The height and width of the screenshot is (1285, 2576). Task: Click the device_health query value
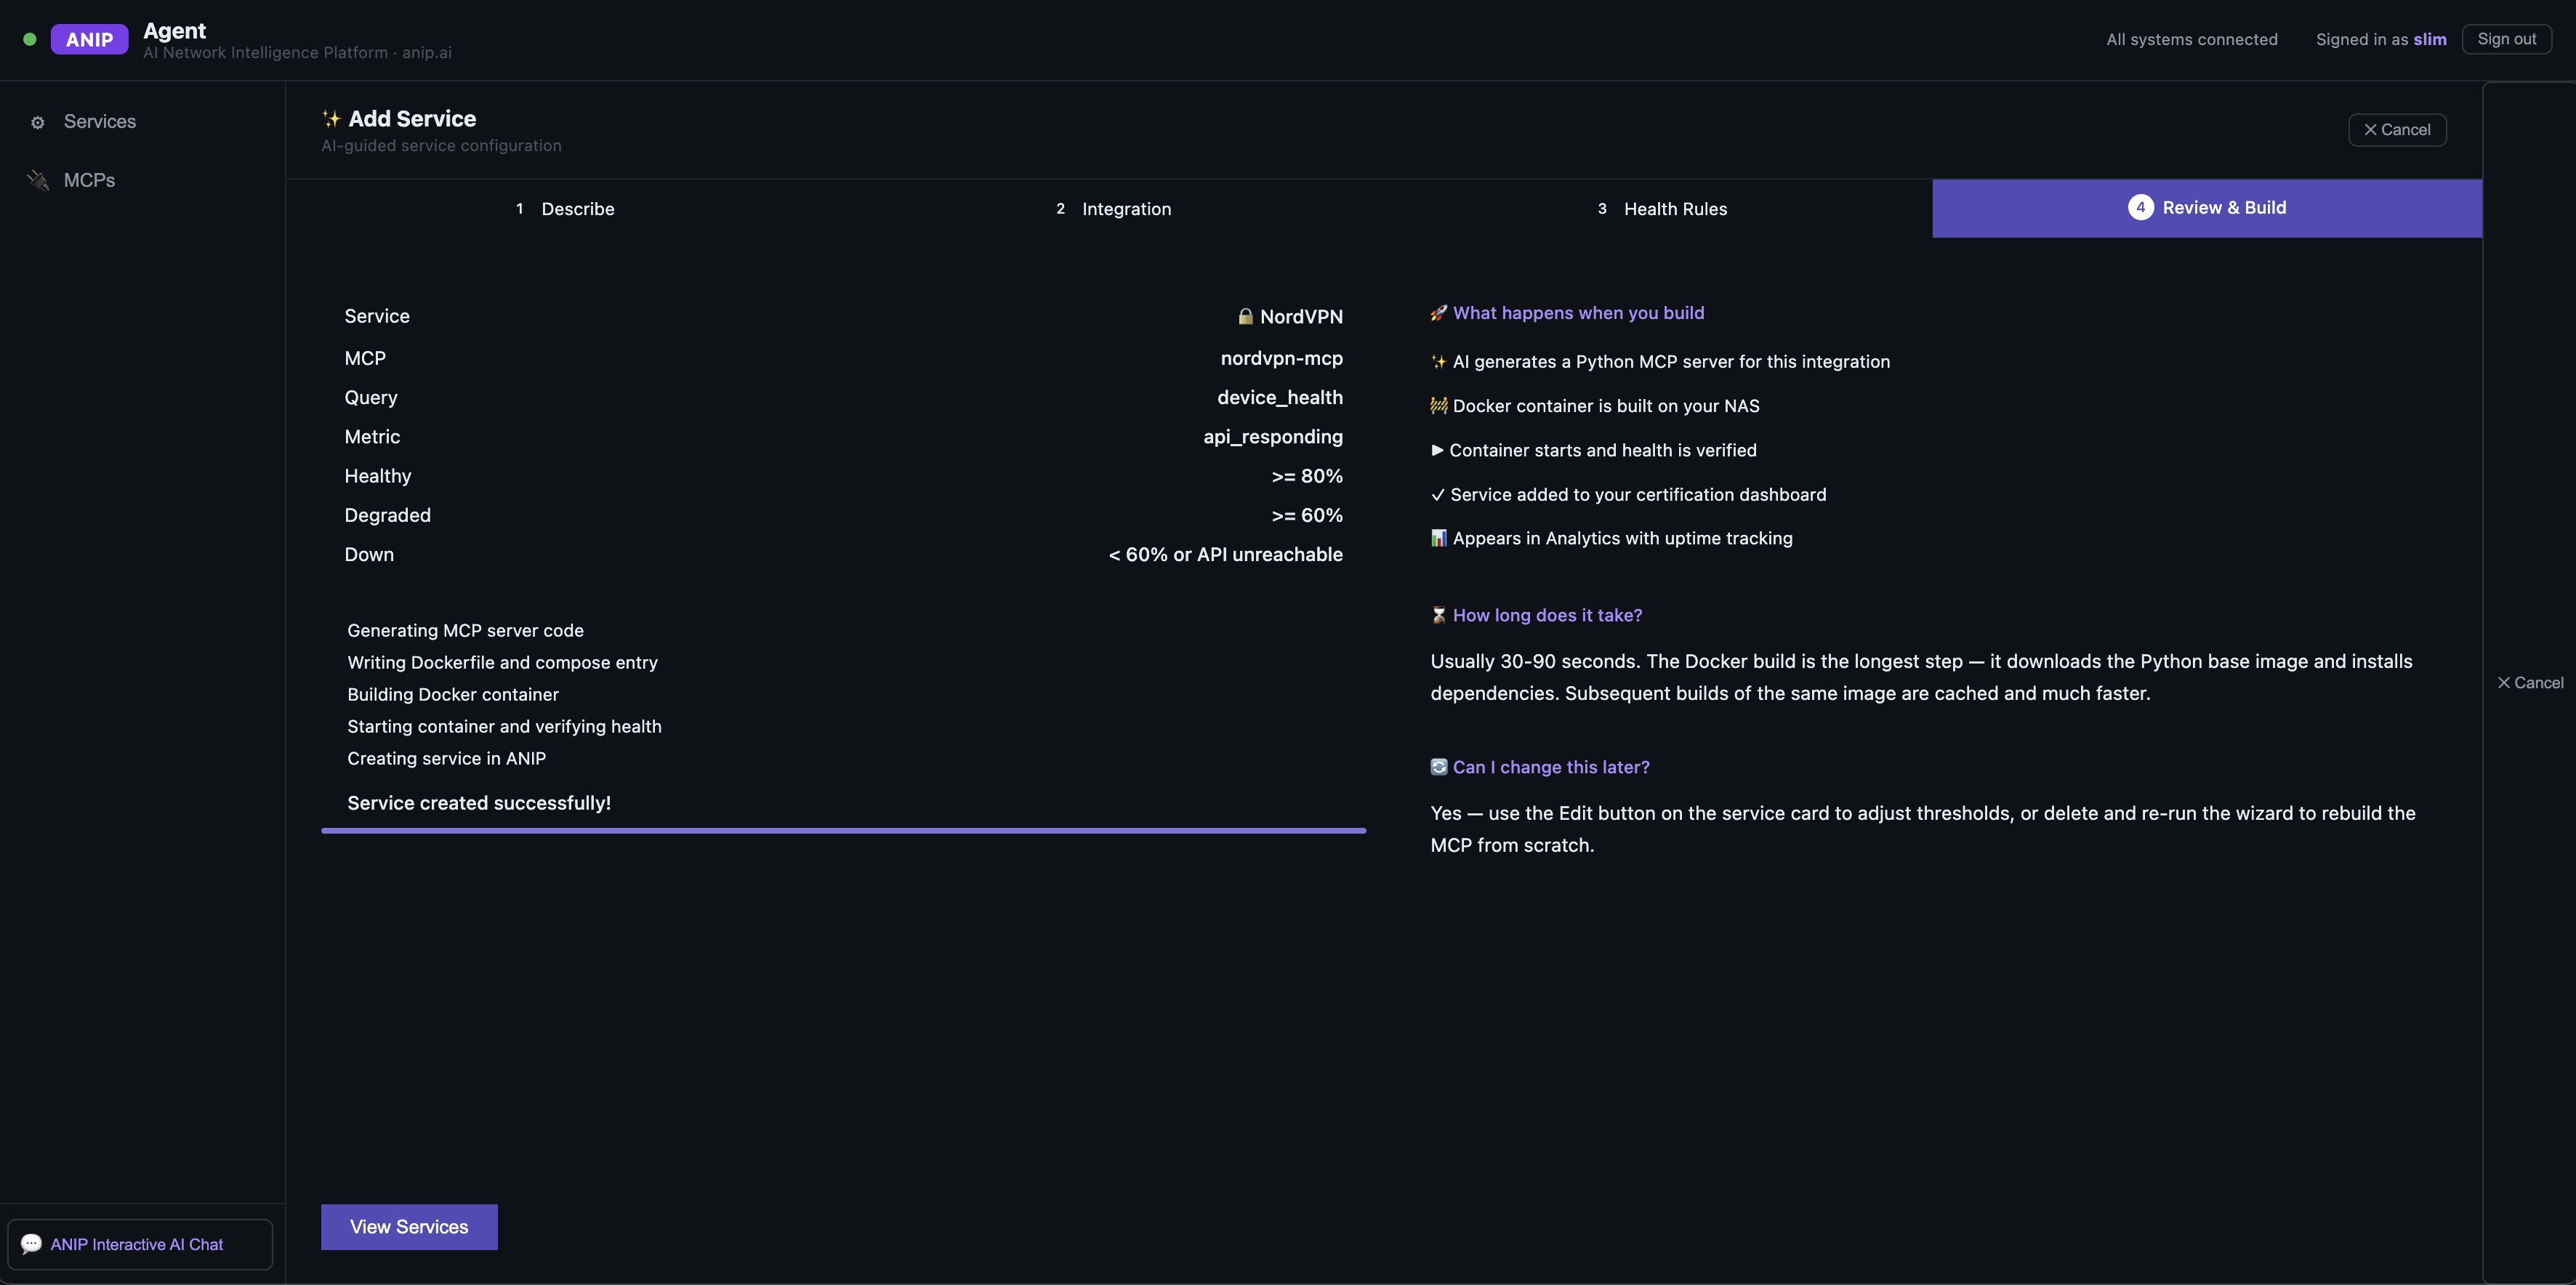pyautogui.click(x=1280, y=397)
